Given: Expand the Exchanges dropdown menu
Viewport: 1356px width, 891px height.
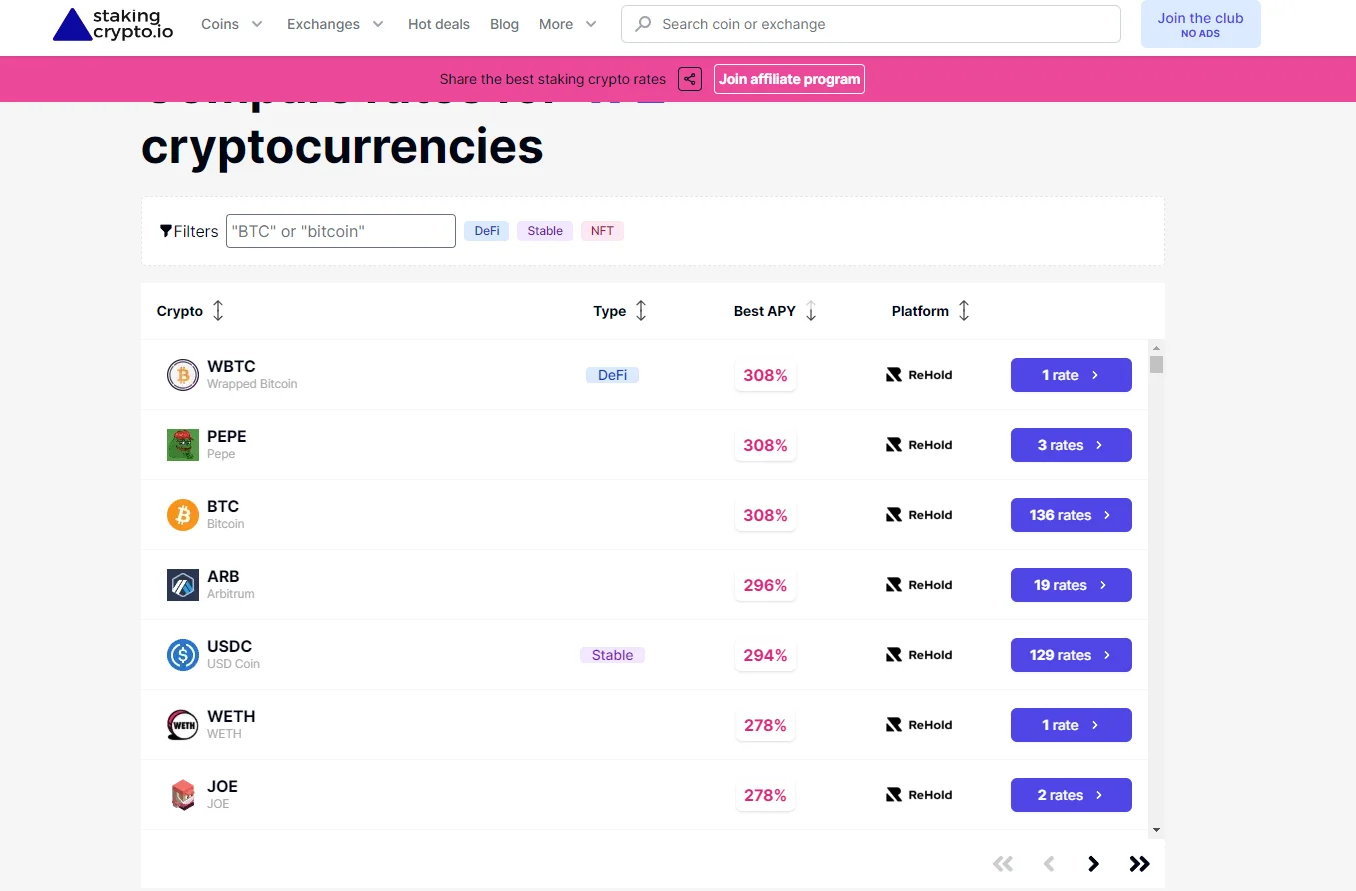Looking at the screenshot, I should click(335, 24).
